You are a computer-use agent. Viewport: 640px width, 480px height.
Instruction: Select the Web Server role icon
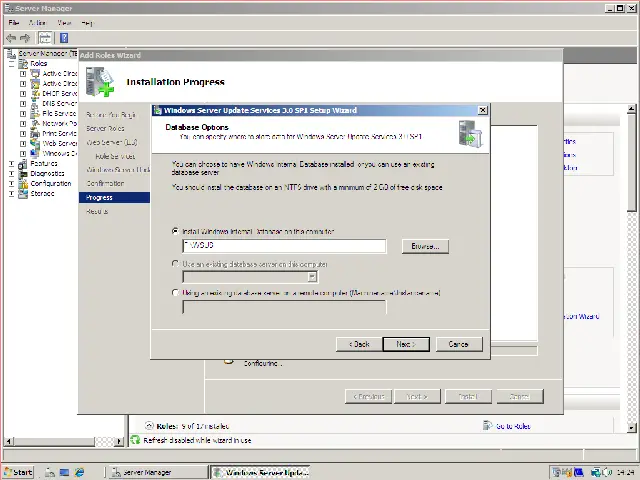click(x=36, y=143)
